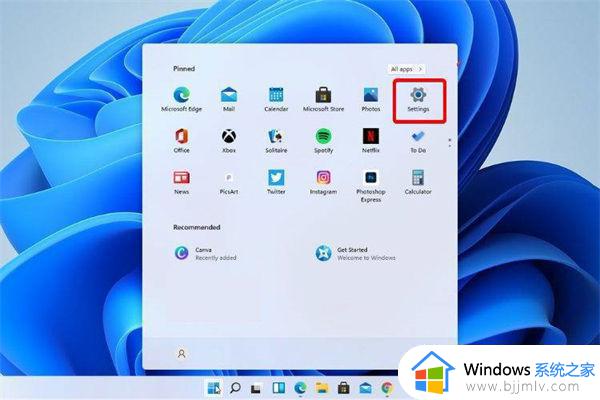Launch the Solitaire game
Viewport: 600px width, 400px height.
[x=276, y=140]
